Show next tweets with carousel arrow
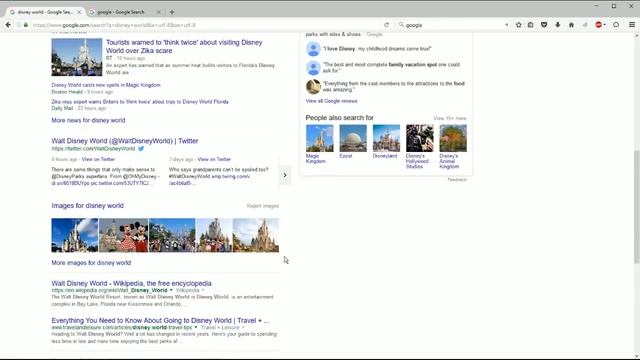This screenshot has height=360, width=640. tap(285, 175)
